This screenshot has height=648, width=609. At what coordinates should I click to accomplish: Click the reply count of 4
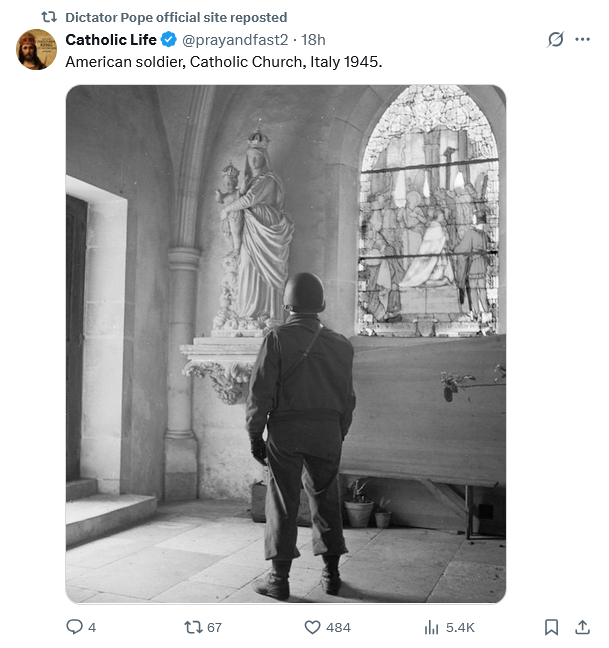coord(92,627)
